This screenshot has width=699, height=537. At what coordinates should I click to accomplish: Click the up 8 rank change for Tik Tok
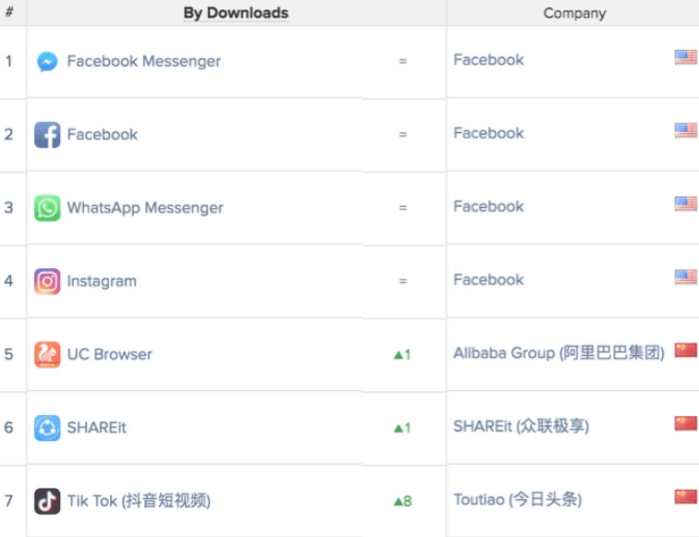pyautogui.click(x=403, y=501)
